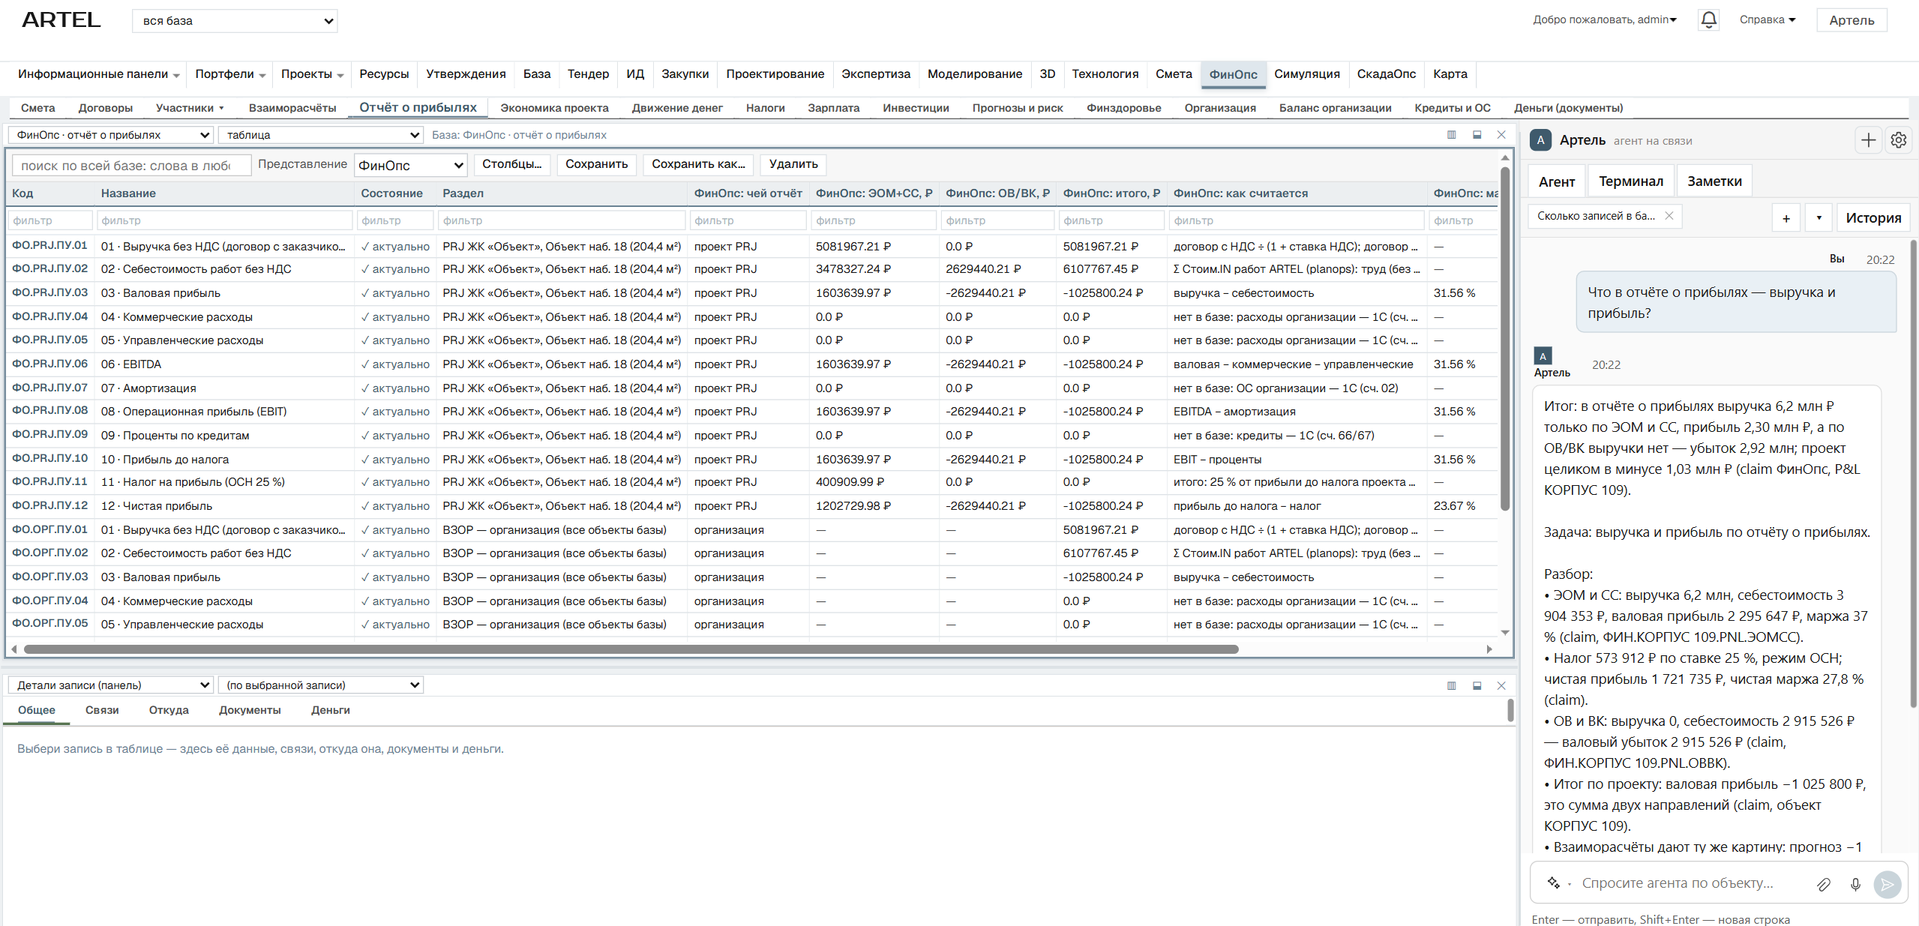Open the Закупки menu item
Image resolution: width=1919 pixels, height=926 pixels.
point(685,74)
